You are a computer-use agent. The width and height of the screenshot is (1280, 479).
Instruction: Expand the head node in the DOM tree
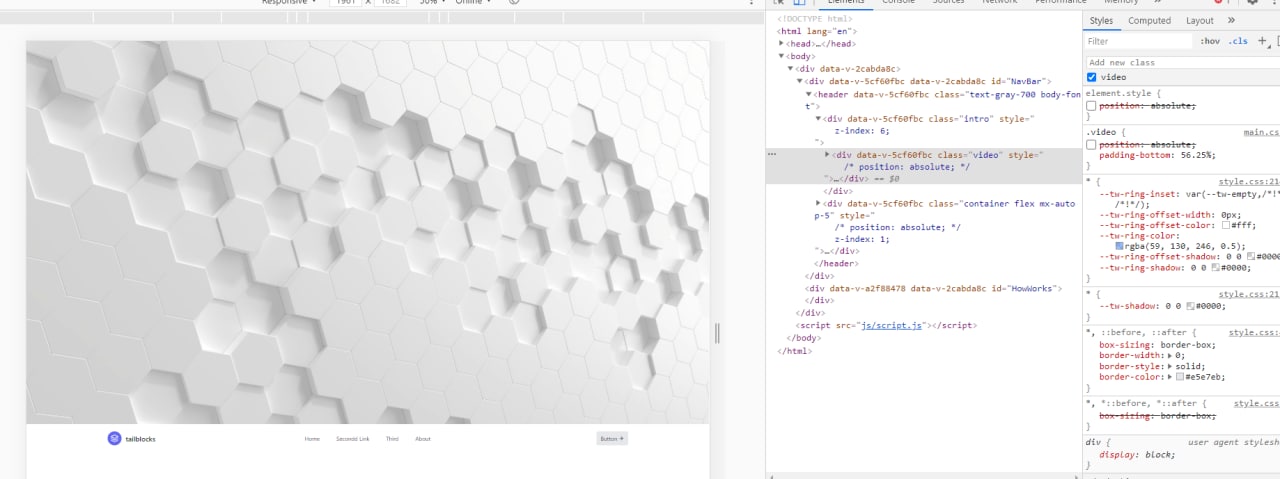pos(781,44)
